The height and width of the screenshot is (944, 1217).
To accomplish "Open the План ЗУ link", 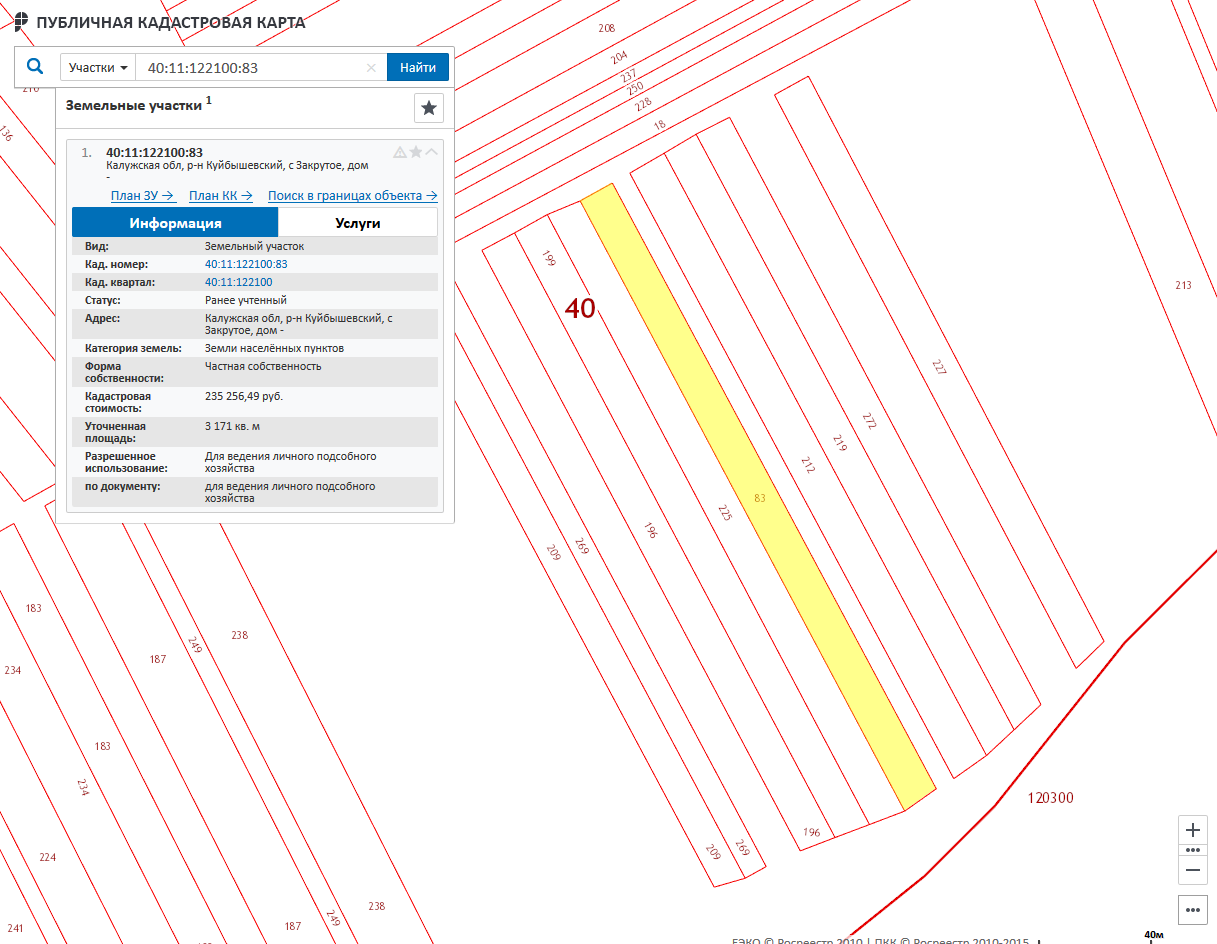I will (x=143, y=196).
